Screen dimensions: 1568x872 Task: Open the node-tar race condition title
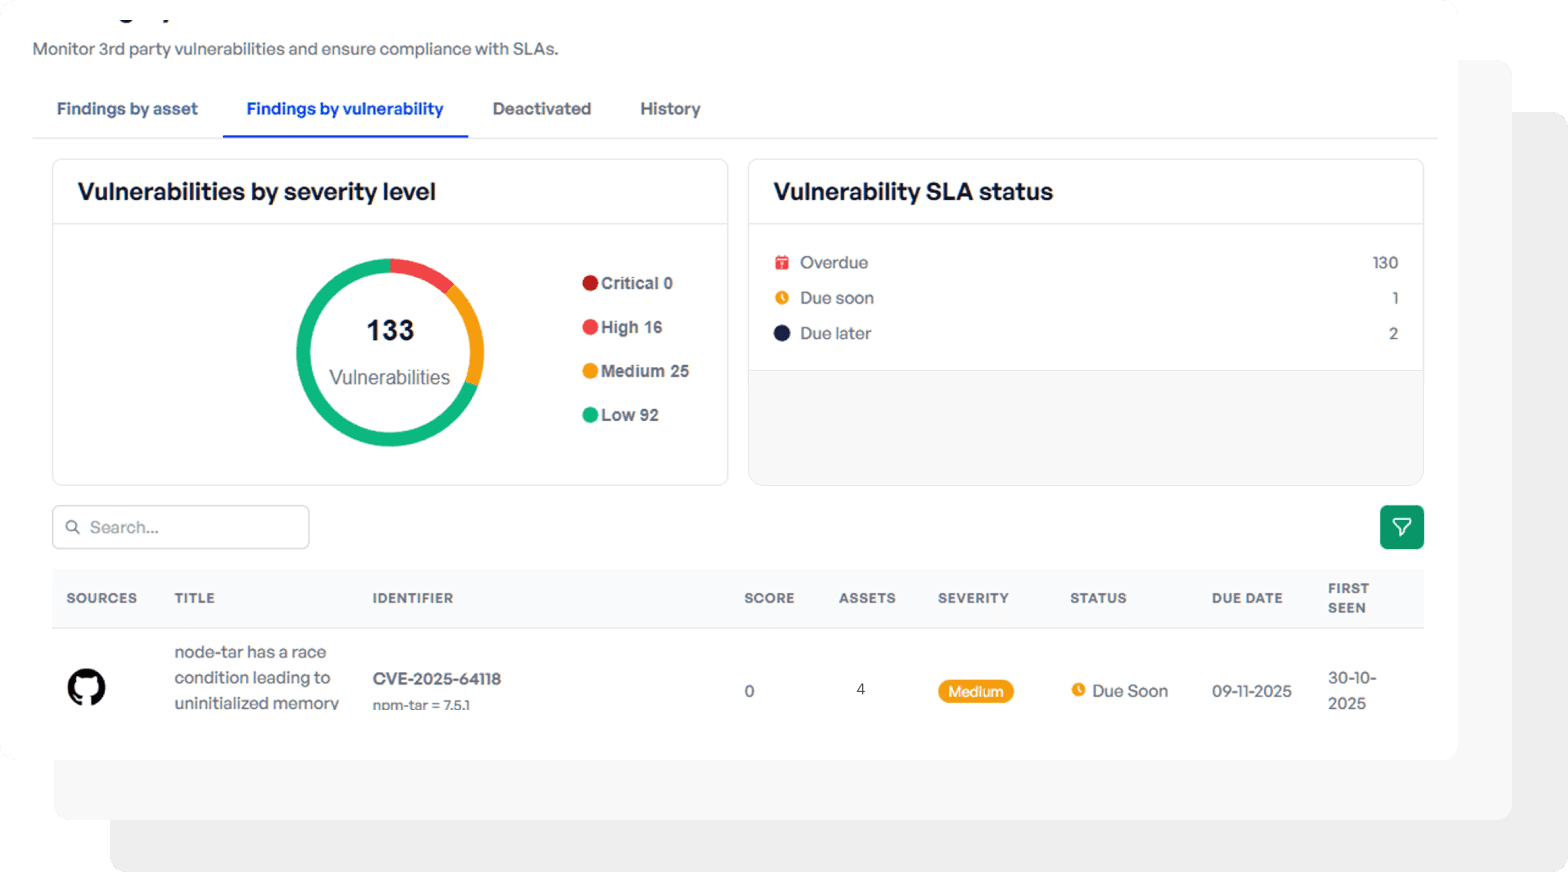pyautogui.click(x=257, y=678)
